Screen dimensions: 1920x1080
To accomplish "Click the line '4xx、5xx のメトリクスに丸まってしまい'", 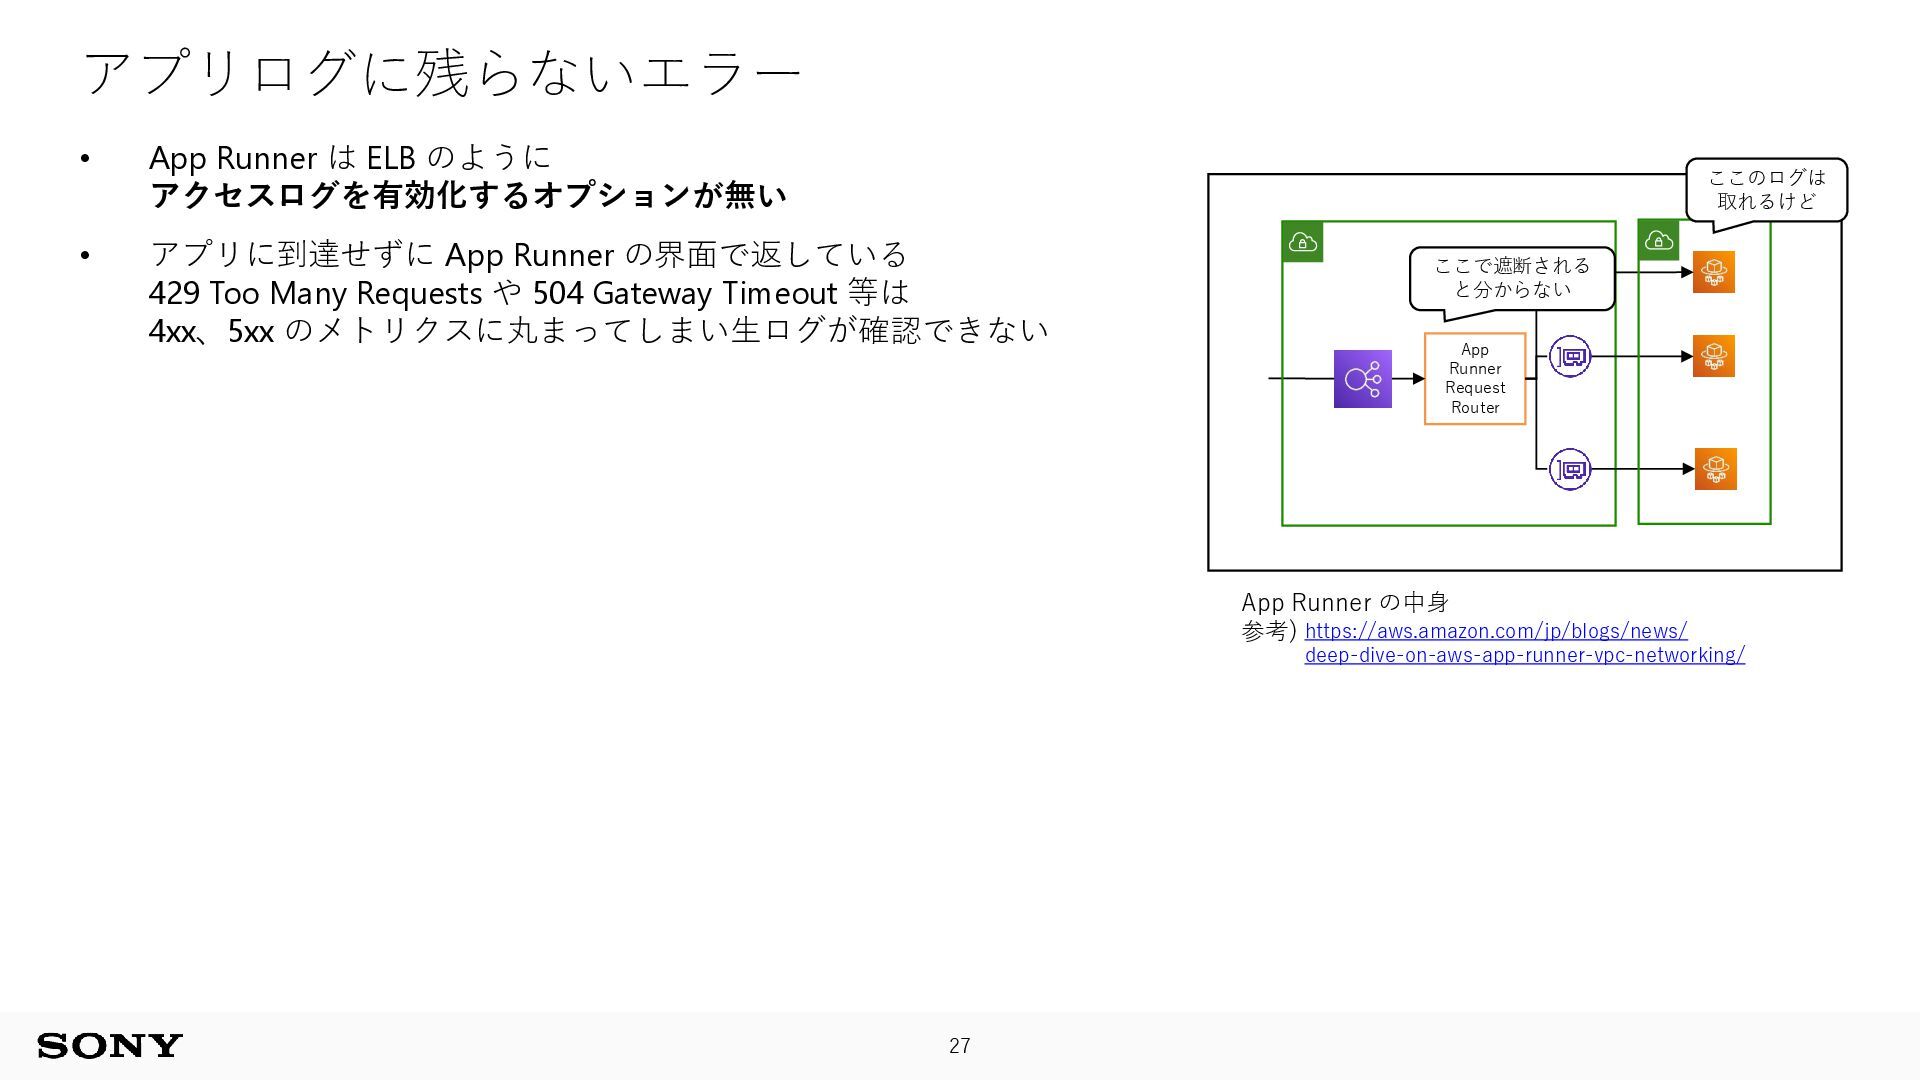I will [x=598, y=330].
